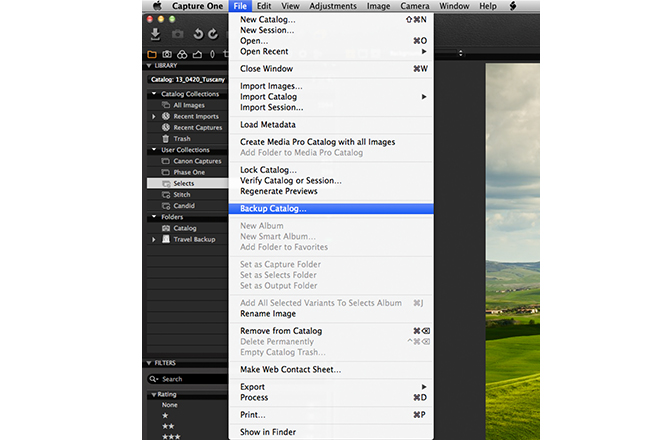660x440 pixels.
Task: Select the Capture camera tool tab
Action: [x=167, y=54]
